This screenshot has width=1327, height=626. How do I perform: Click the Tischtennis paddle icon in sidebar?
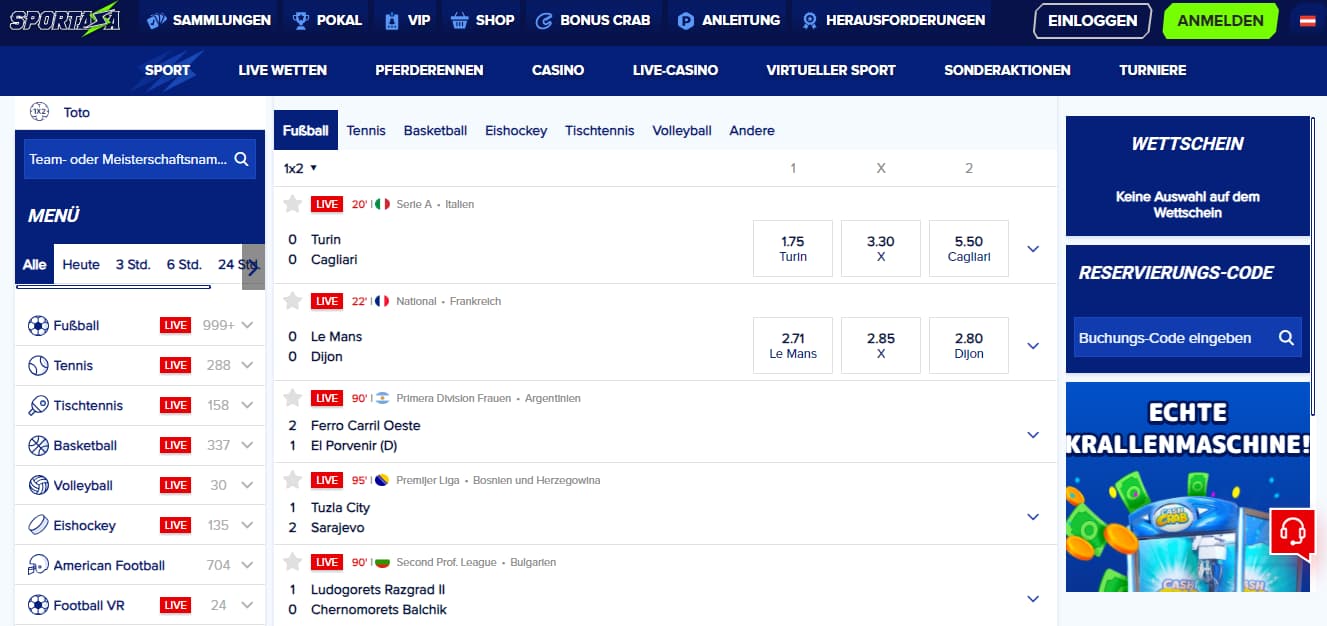[x=38, y=405]
